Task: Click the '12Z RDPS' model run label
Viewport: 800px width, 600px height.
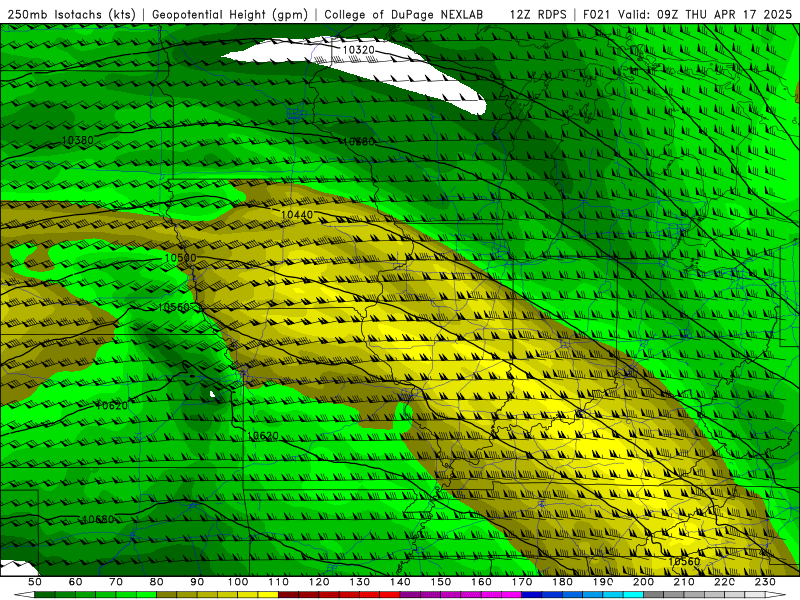Action: tap(538, 15)
